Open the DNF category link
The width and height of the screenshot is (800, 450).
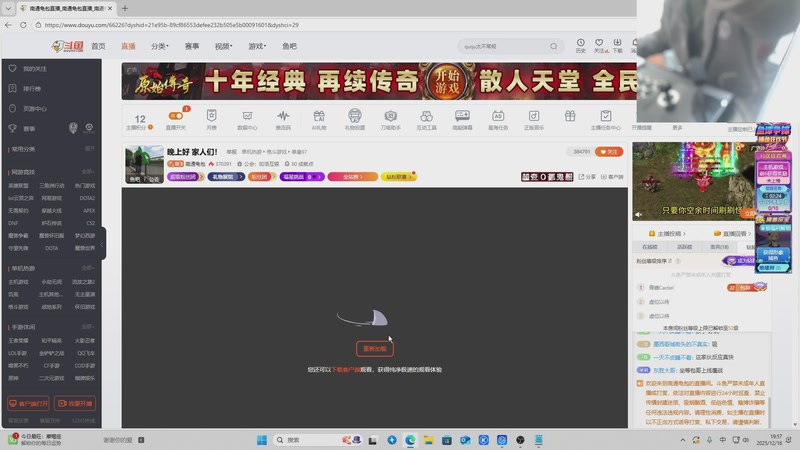click(13, 223)
